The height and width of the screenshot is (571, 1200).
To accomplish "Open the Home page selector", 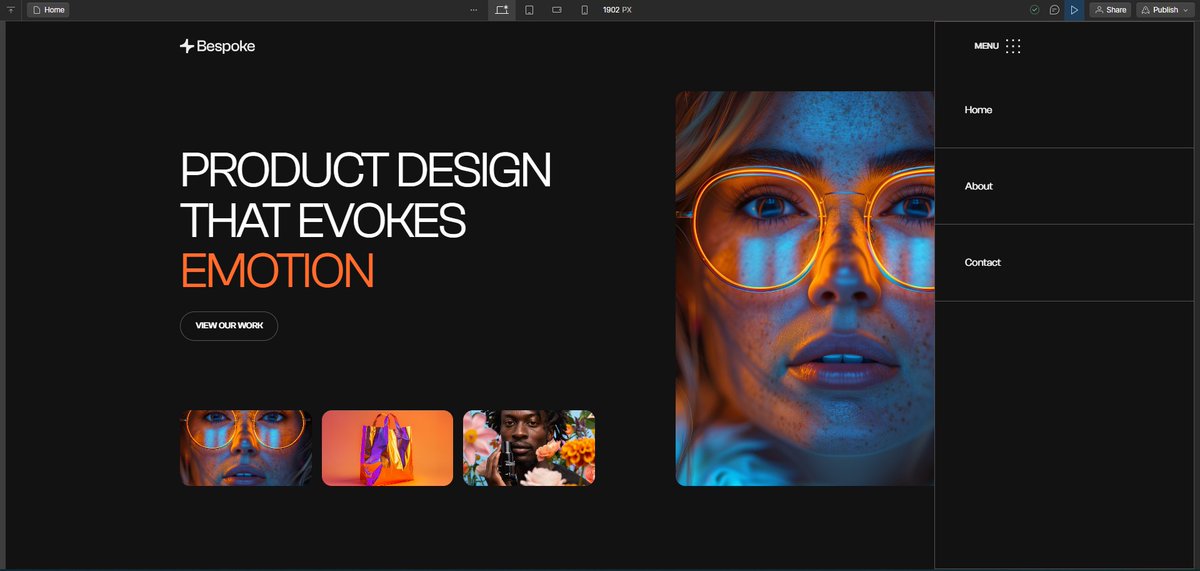I will (49, 9).
